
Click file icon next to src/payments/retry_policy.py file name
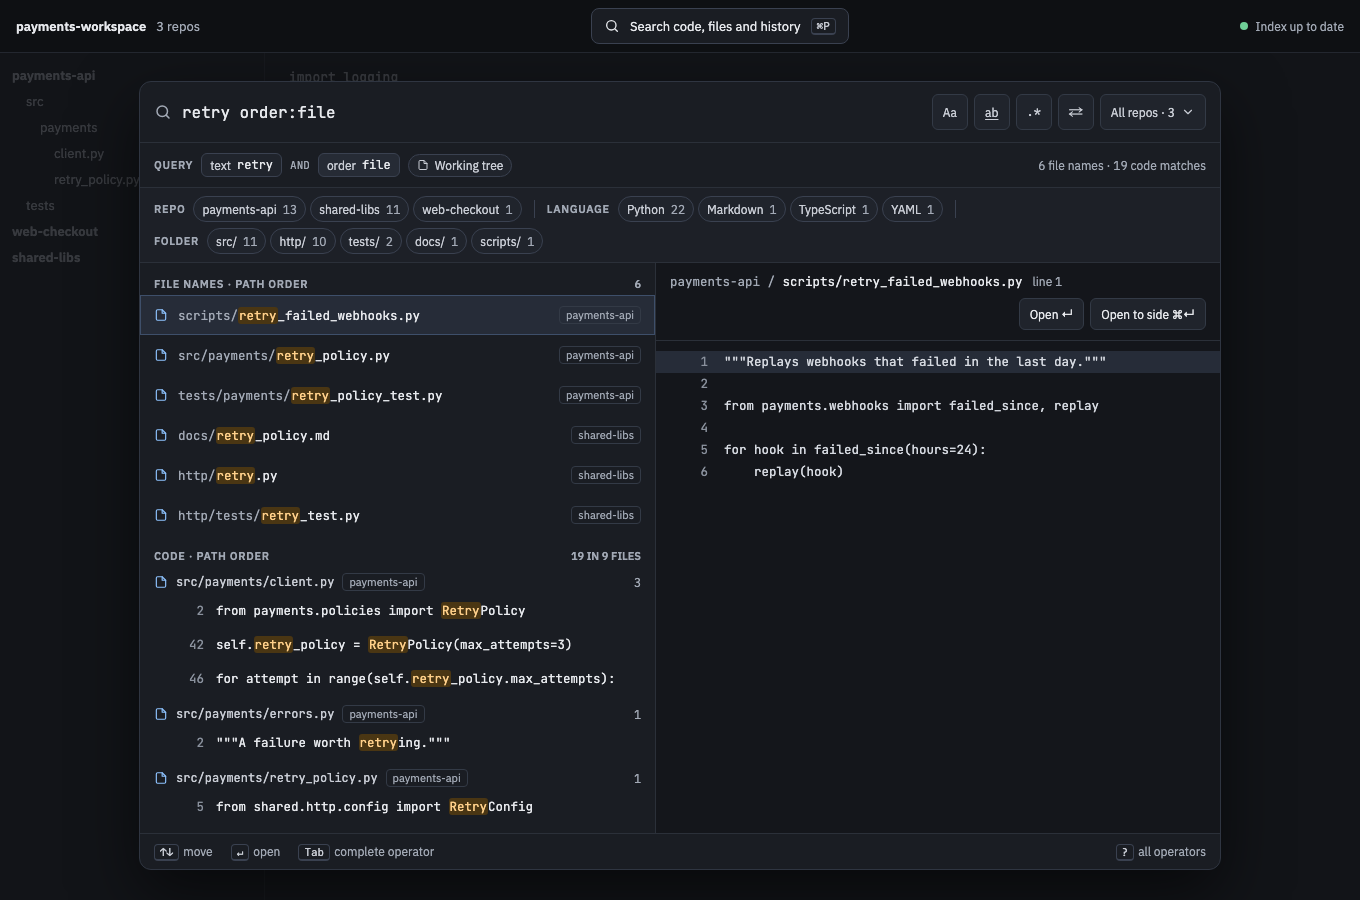[x=161, y=356]
